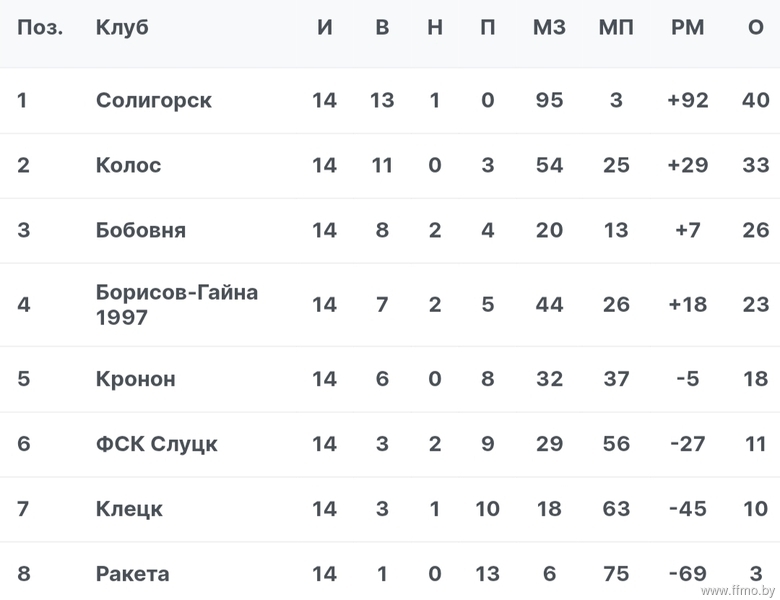Click the О points column header
780x600 pixels.
point(756,27)
